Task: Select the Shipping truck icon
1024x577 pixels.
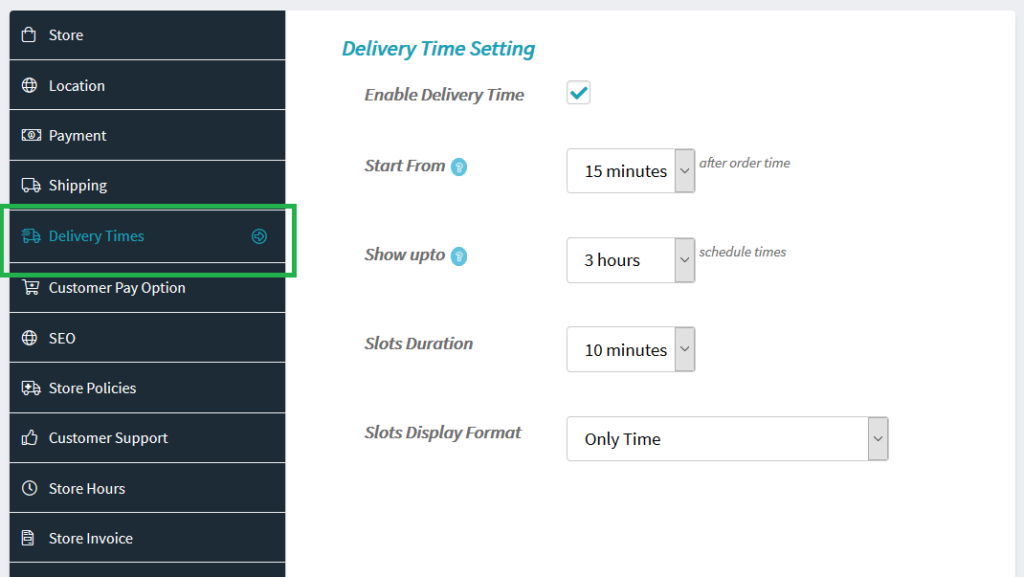Action: coord(30,184)
